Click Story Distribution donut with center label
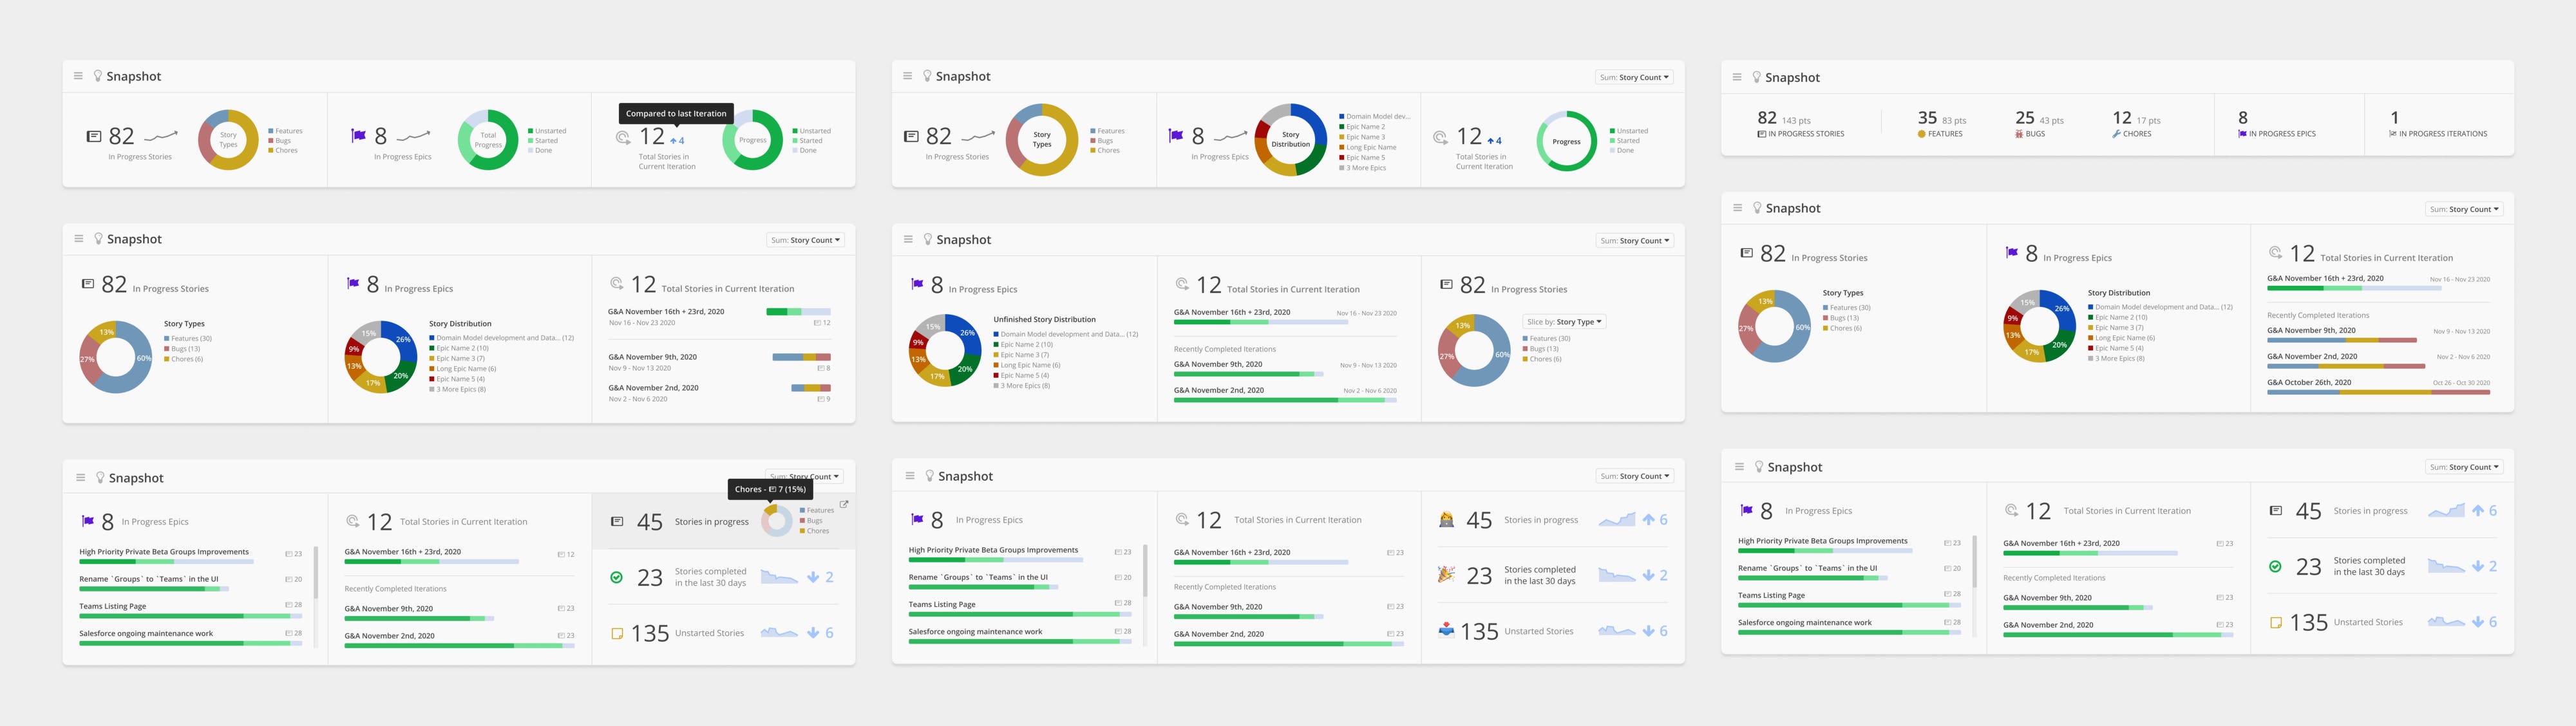Screen dimensions: 2576x726 1290,140
